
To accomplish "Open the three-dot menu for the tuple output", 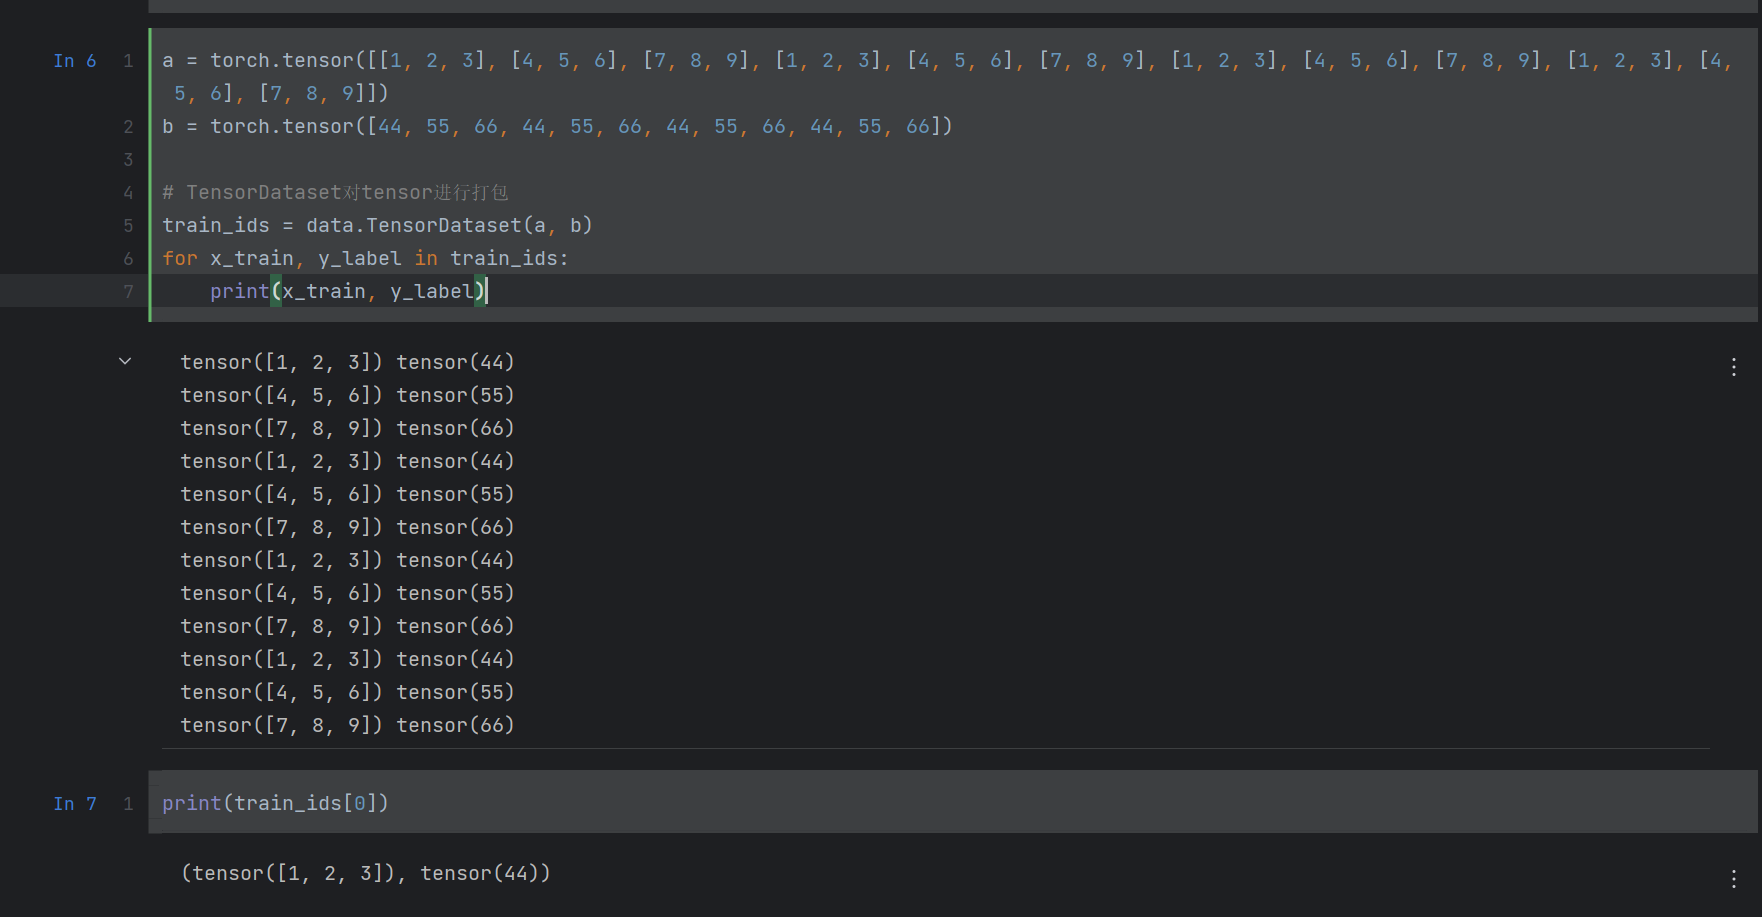I will (1733, 879).
